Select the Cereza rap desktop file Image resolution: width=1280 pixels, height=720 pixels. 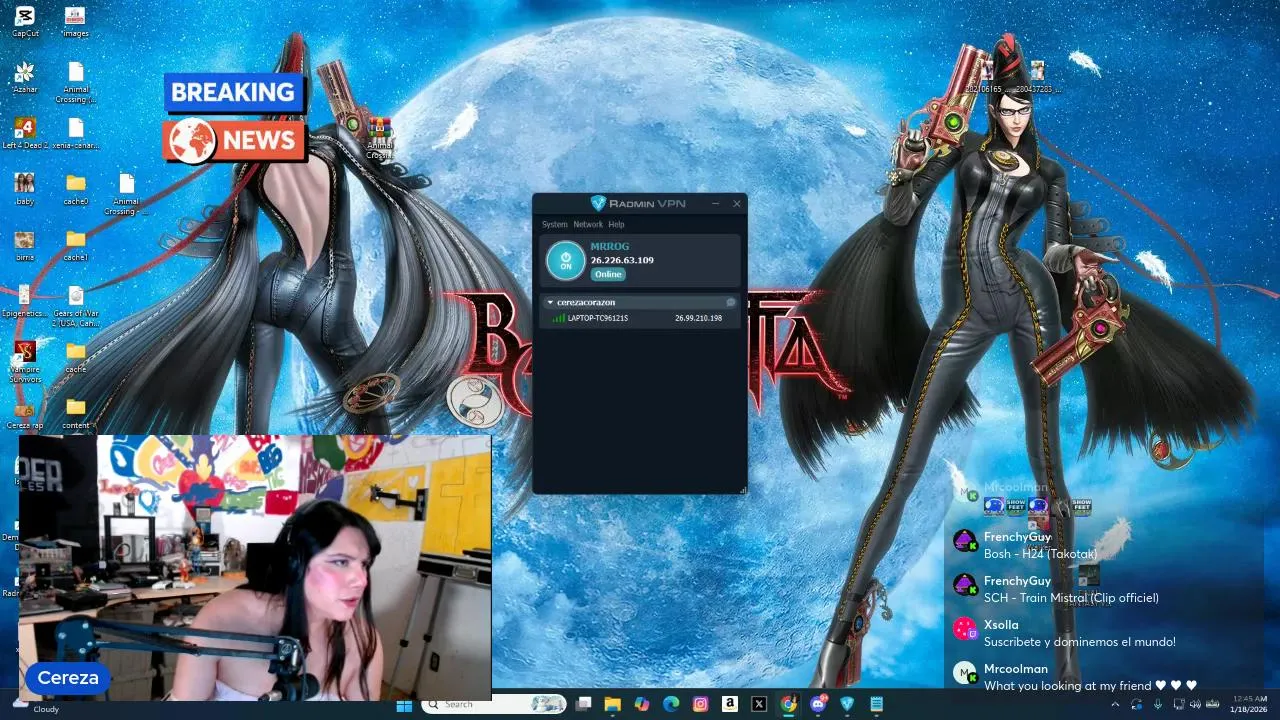pyautogui.click(x=25, y=415)
